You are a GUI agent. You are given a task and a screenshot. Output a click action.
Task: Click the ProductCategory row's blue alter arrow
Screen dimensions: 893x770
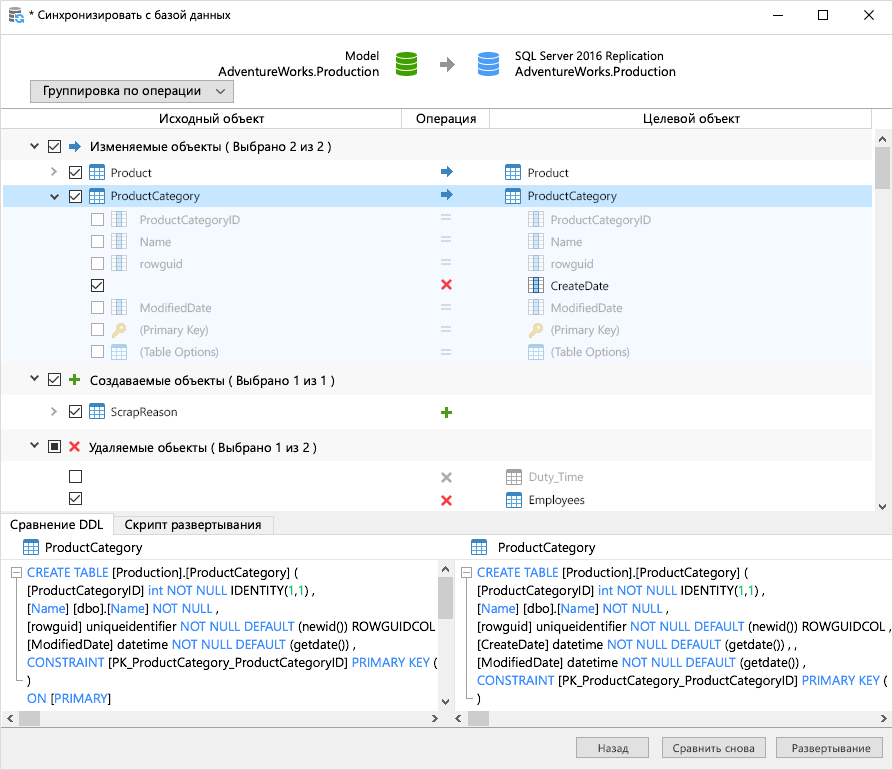tap(446, 195)
